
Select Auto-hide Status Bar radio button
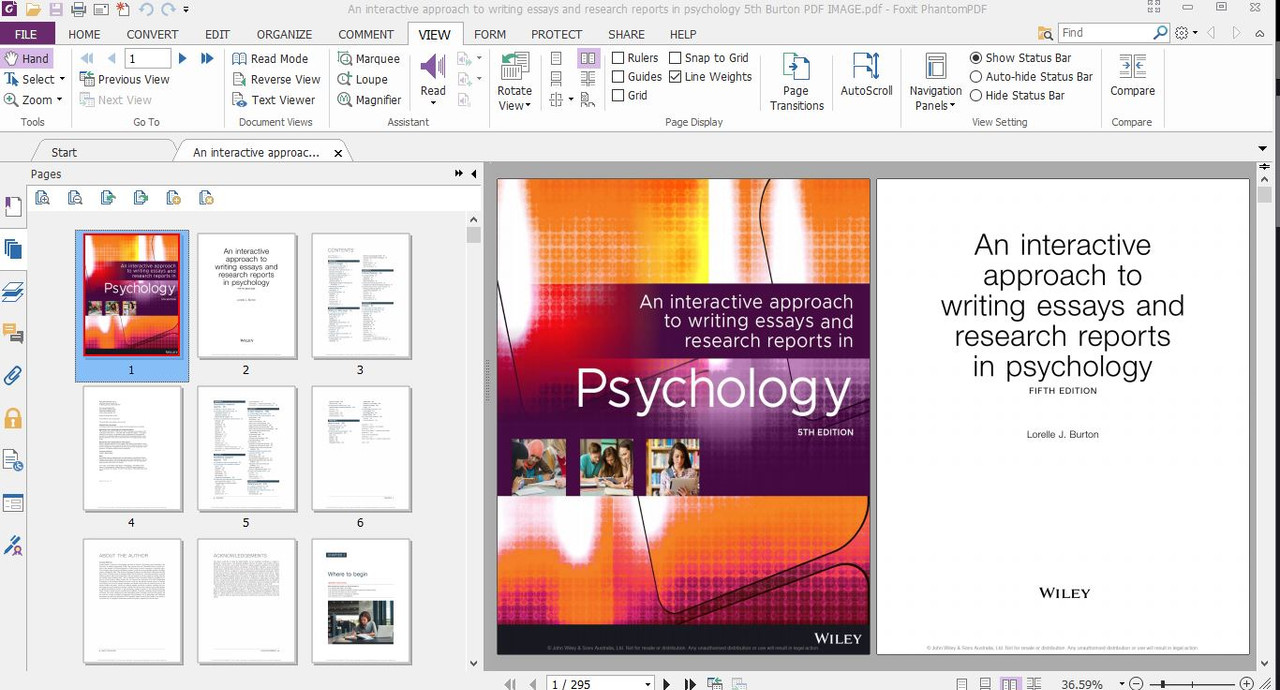(976, 77)
